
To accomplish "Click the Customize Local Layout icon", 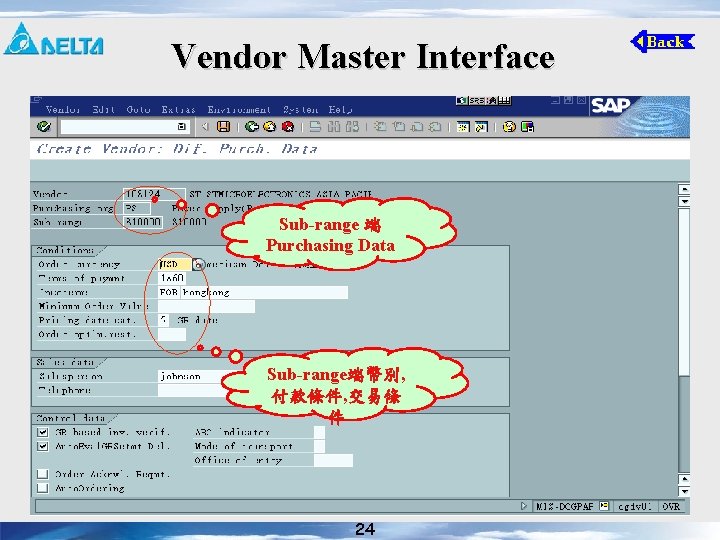I will pos(527,127).
